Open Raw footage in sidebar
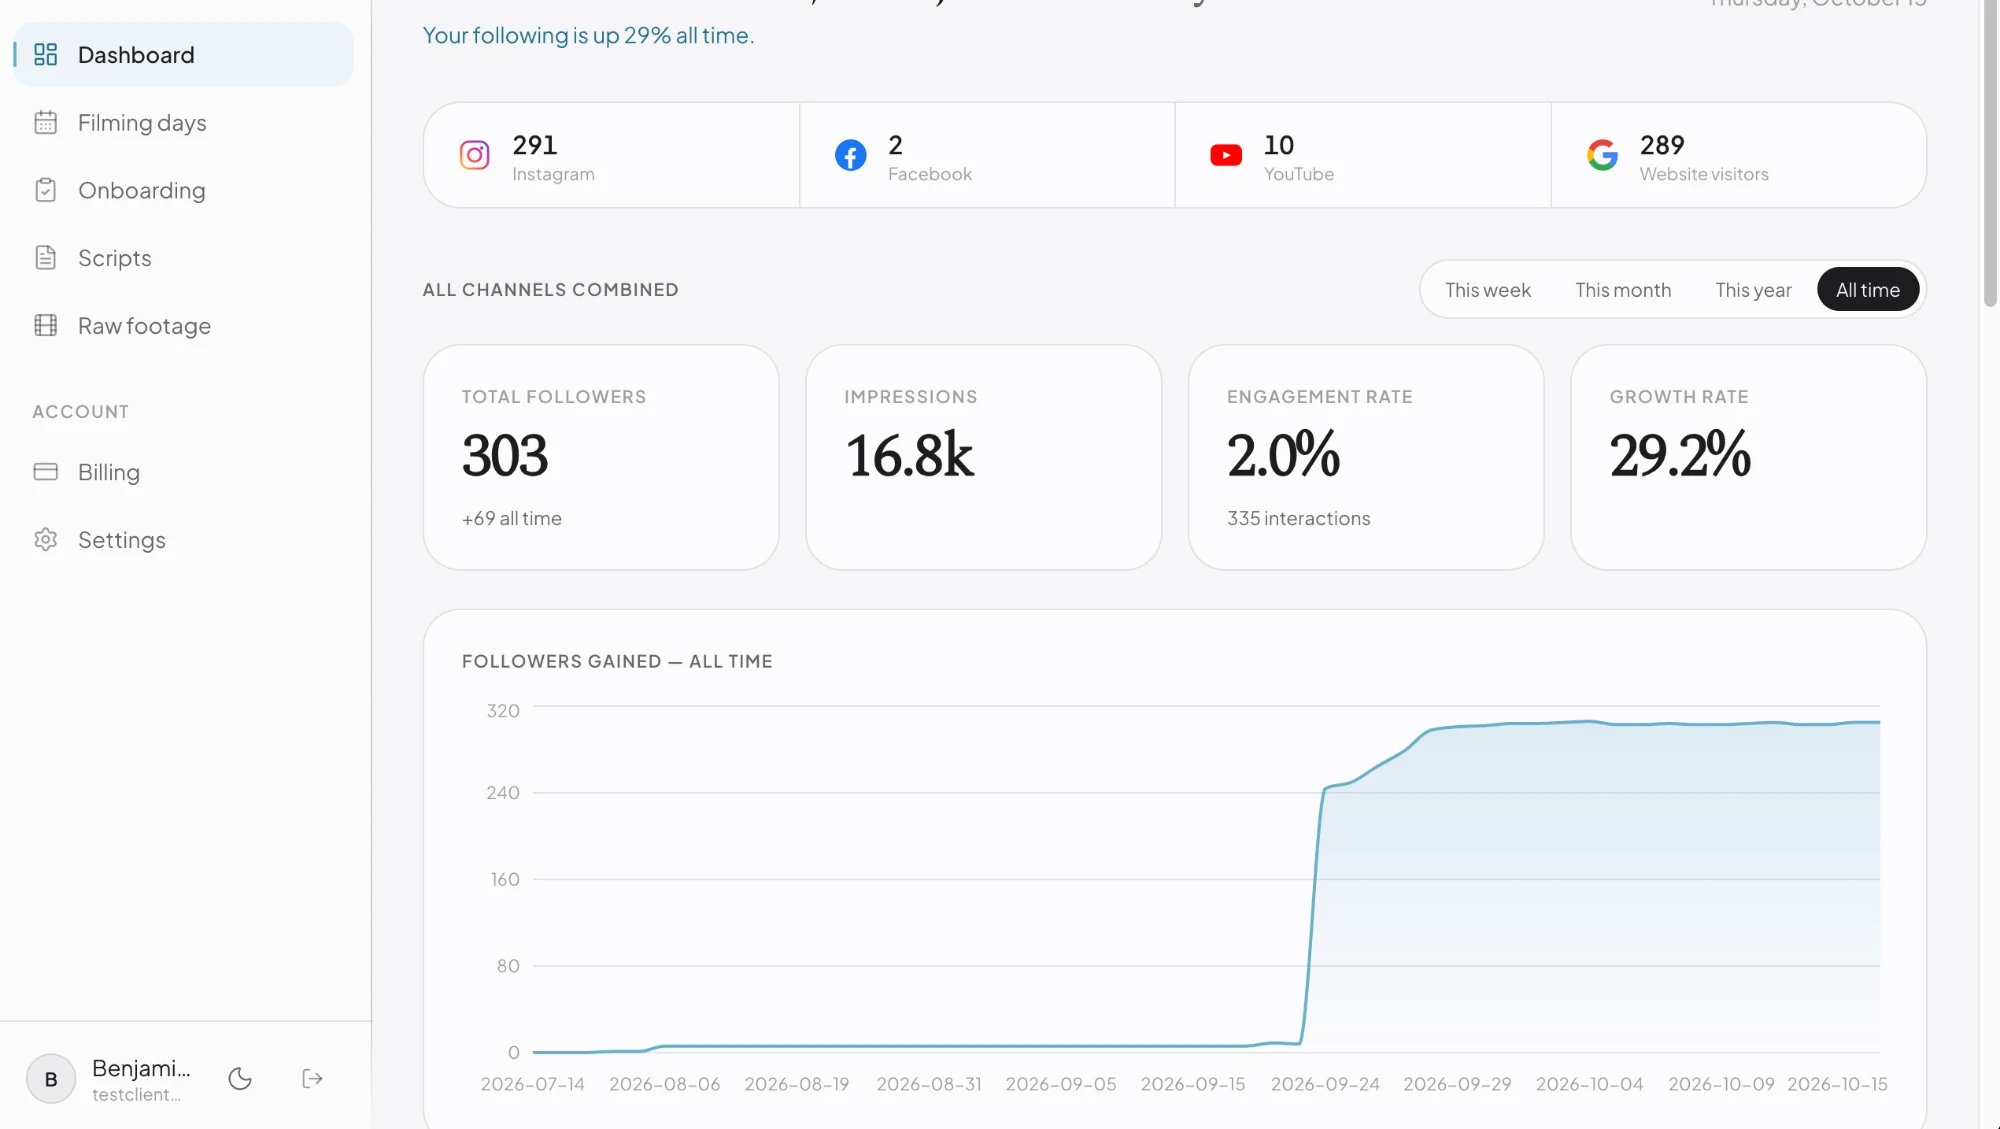2000x1129 pixels. [184, 325]
